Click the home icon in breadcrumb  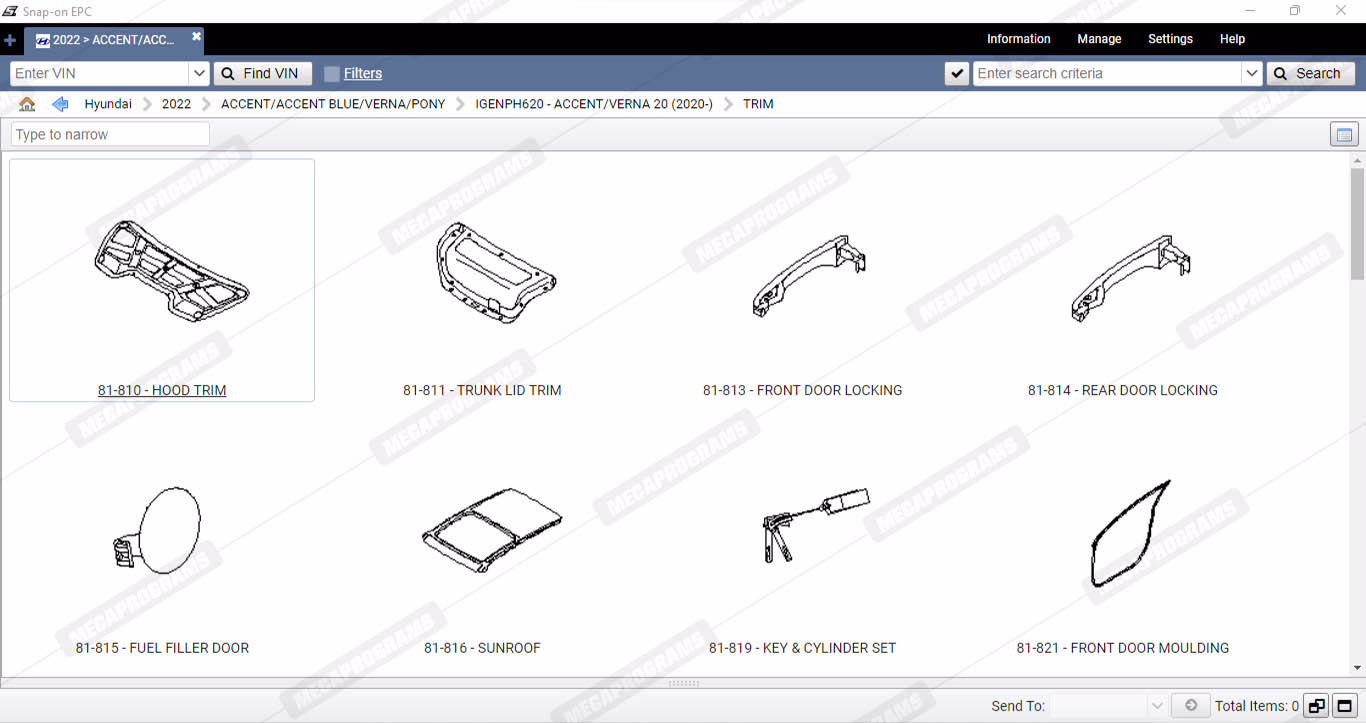click(x=27, y=104)
